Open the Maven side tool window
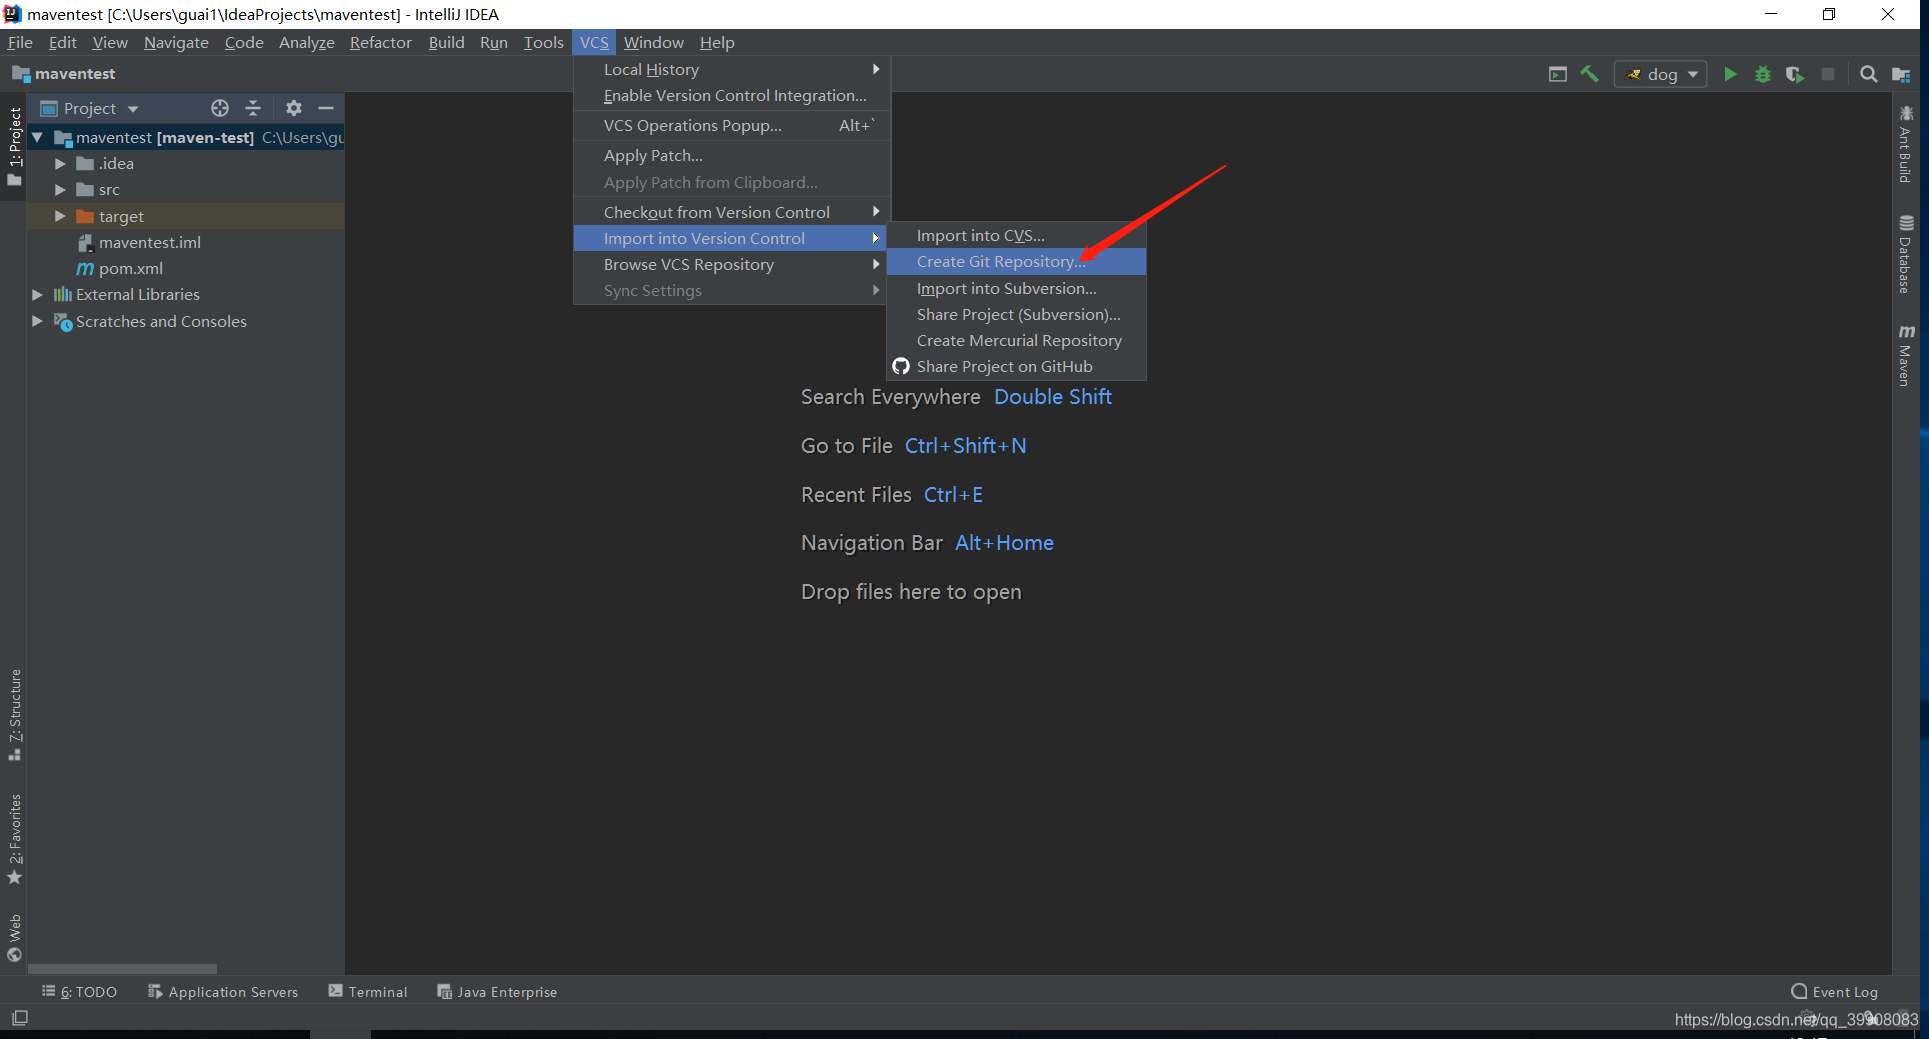Image resolution: width=1929 pixels, height=1039 pixels. coord(1906,355)
